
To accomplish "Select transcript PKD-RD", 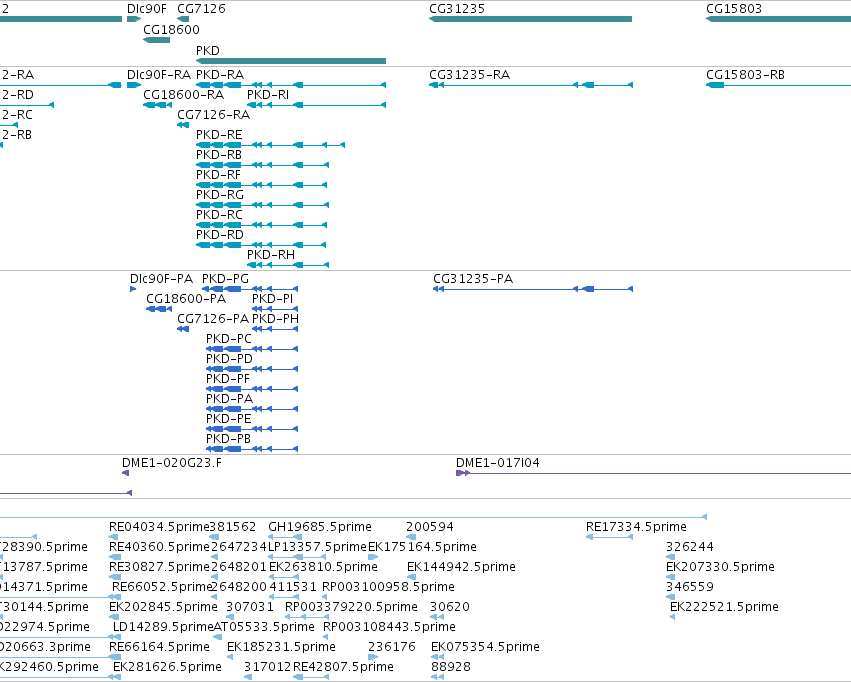I will point(261,245).
